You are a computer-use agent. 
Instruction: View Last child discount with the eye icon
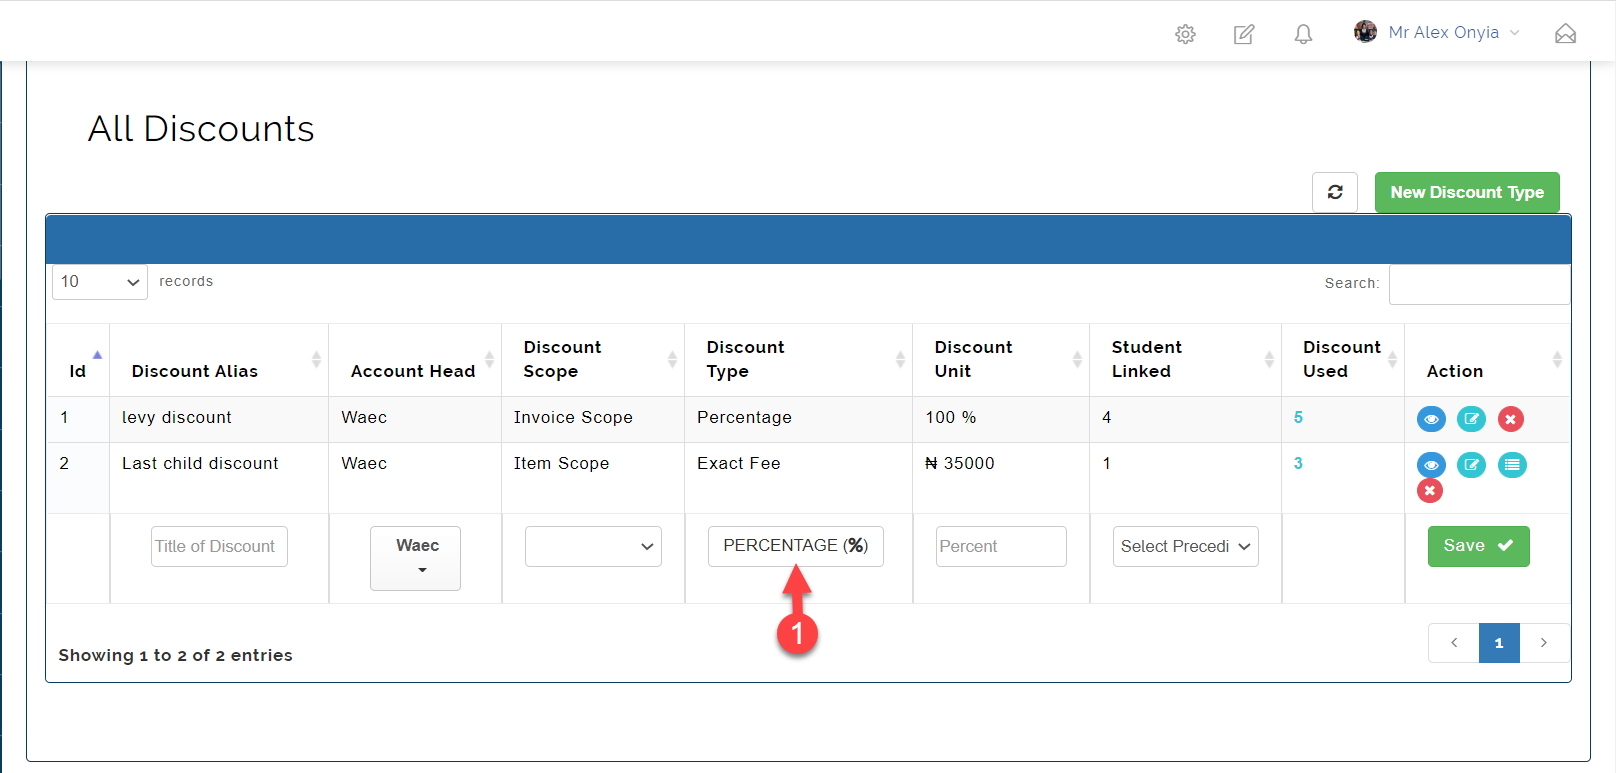click(1431, 465)
